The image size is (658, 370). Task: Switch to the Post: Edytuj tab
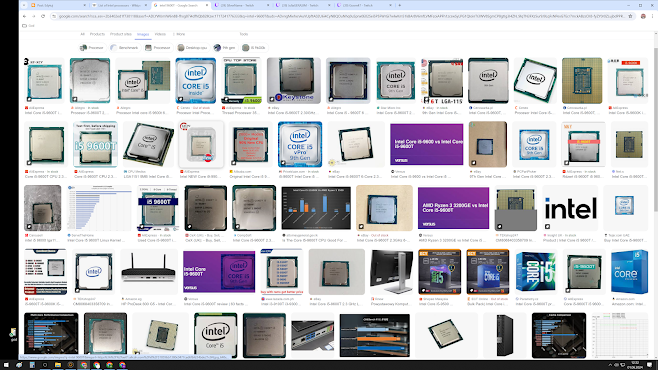[x=58, y=5]
